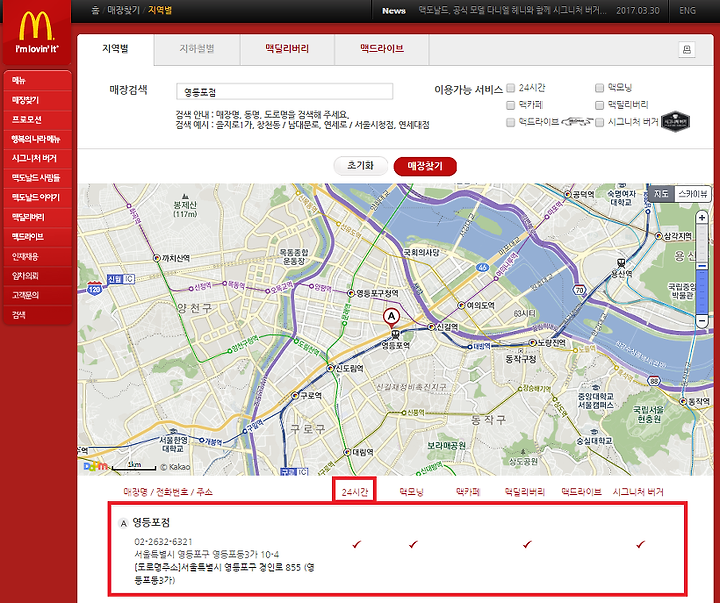Click the 시그니처 버거 column header
This screenshot has height=603, width=720.
pyautogui.click(x=638, y=492)
